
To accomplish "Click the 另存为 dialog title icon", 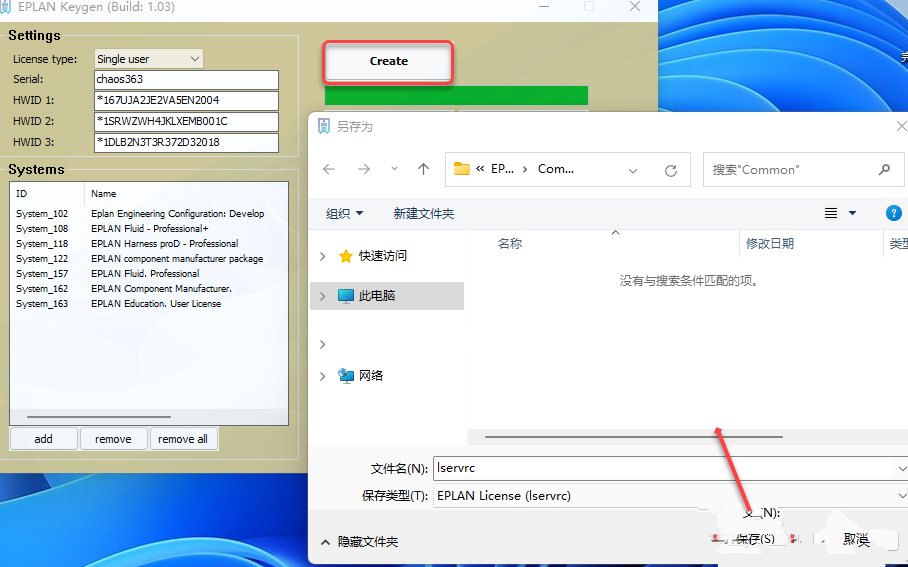I will pos(324,126).
